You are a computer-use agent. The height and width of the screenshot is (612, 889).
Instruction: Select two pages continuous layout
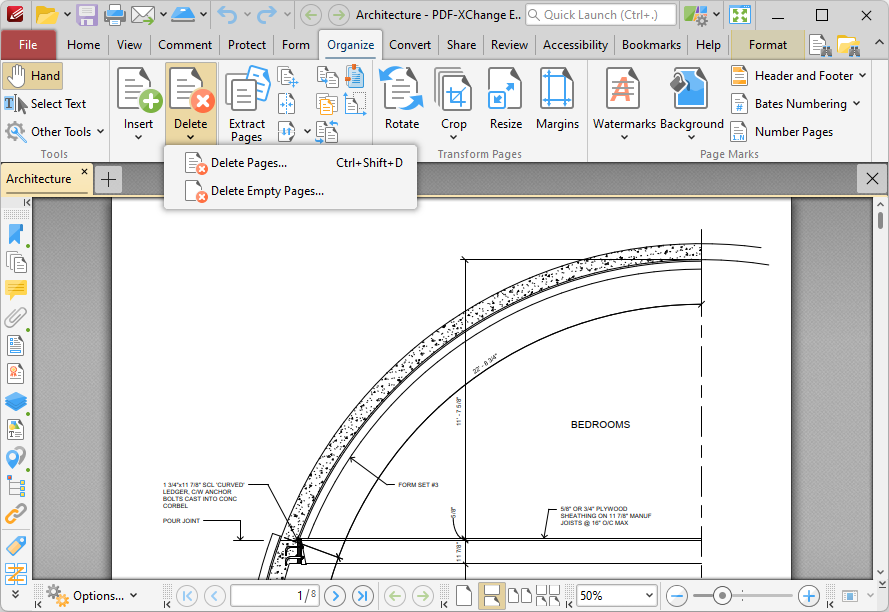coord(547,596)
